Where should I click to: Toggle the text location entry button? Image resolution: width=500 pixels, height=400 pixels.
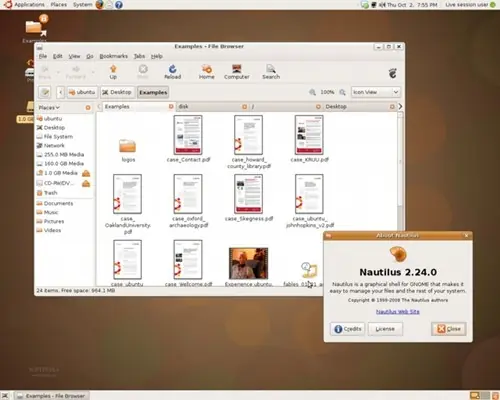[45, 92]
